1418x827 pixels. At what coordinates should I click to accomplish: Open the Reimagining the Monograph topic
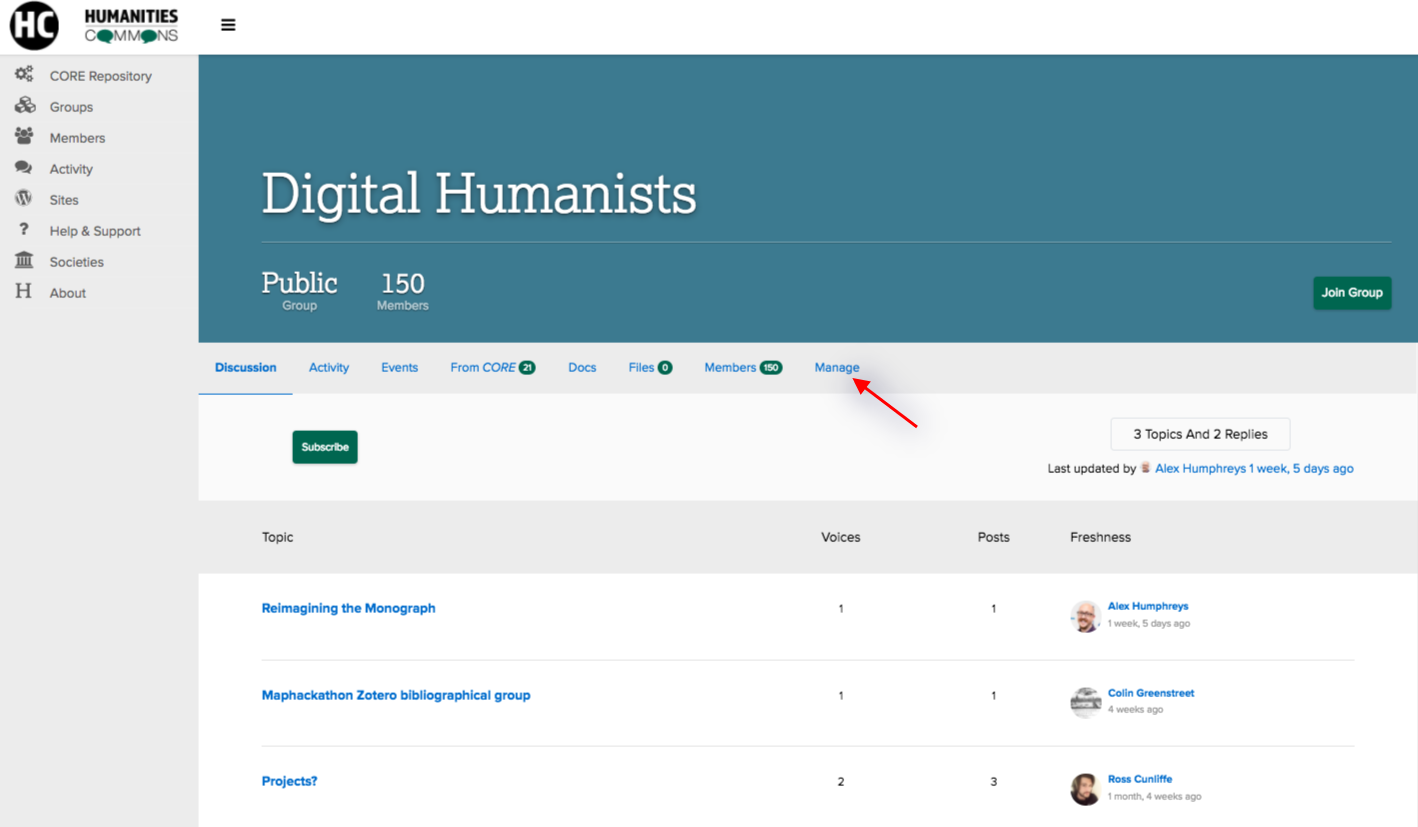tap(348, 608)
